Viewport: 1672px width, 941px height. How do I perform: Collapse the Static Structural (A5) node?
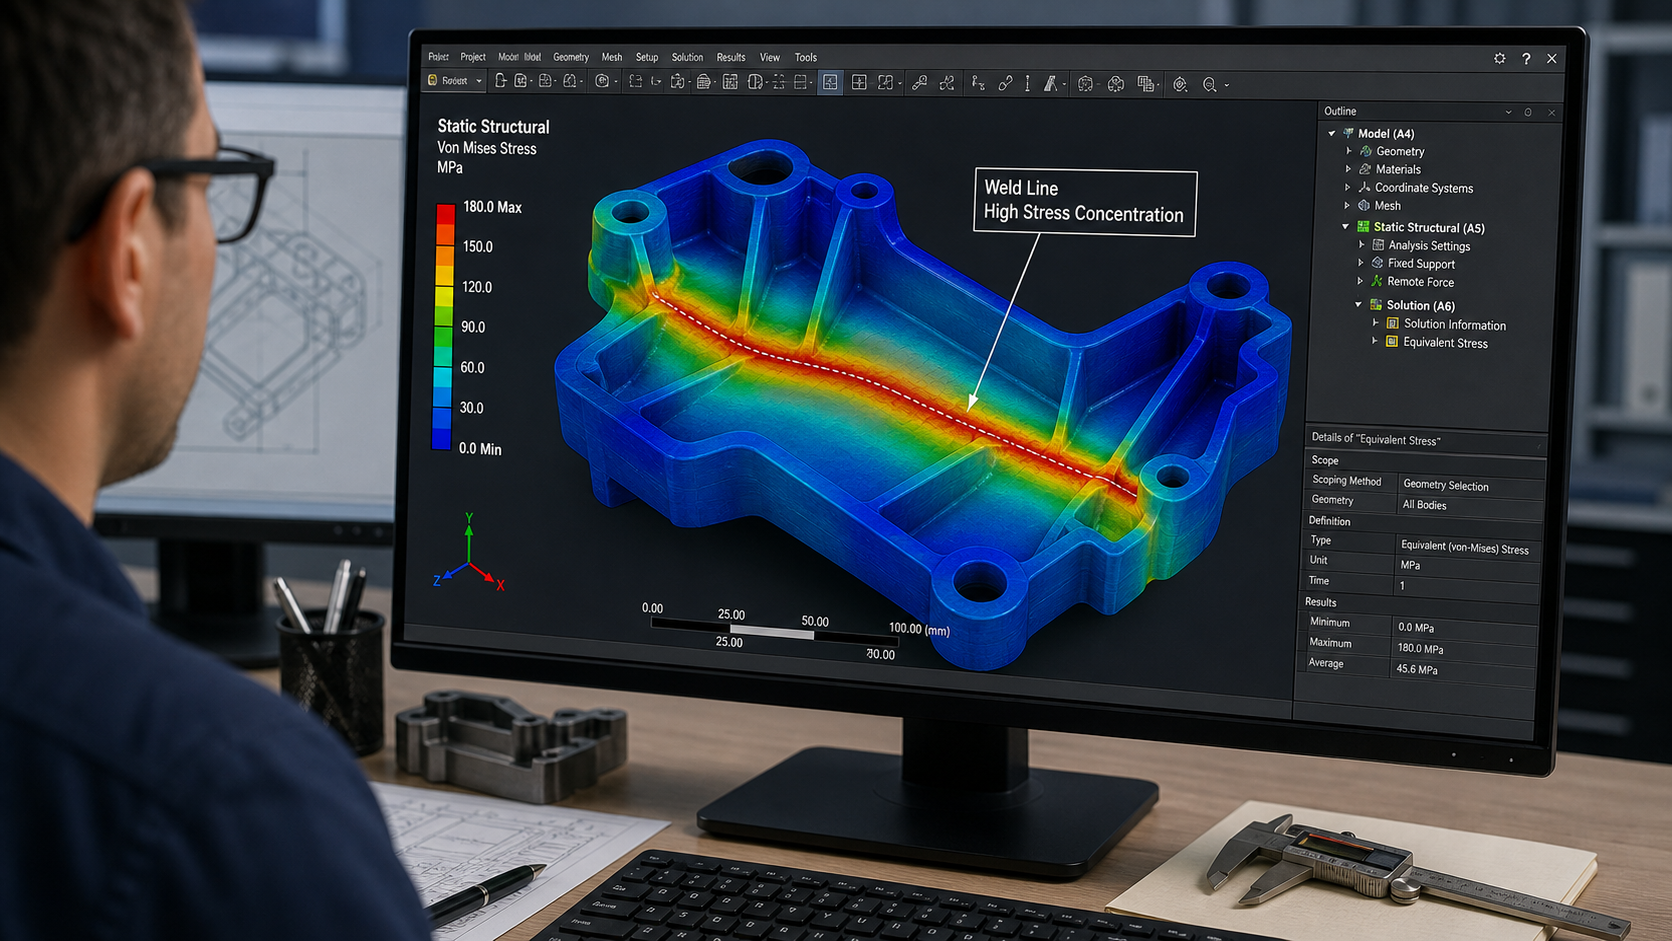(x=1346, y=227)
